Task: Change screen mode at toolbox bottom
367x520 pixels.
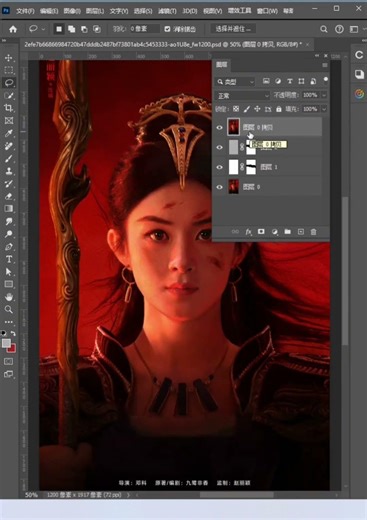Action: pos(9,374)
